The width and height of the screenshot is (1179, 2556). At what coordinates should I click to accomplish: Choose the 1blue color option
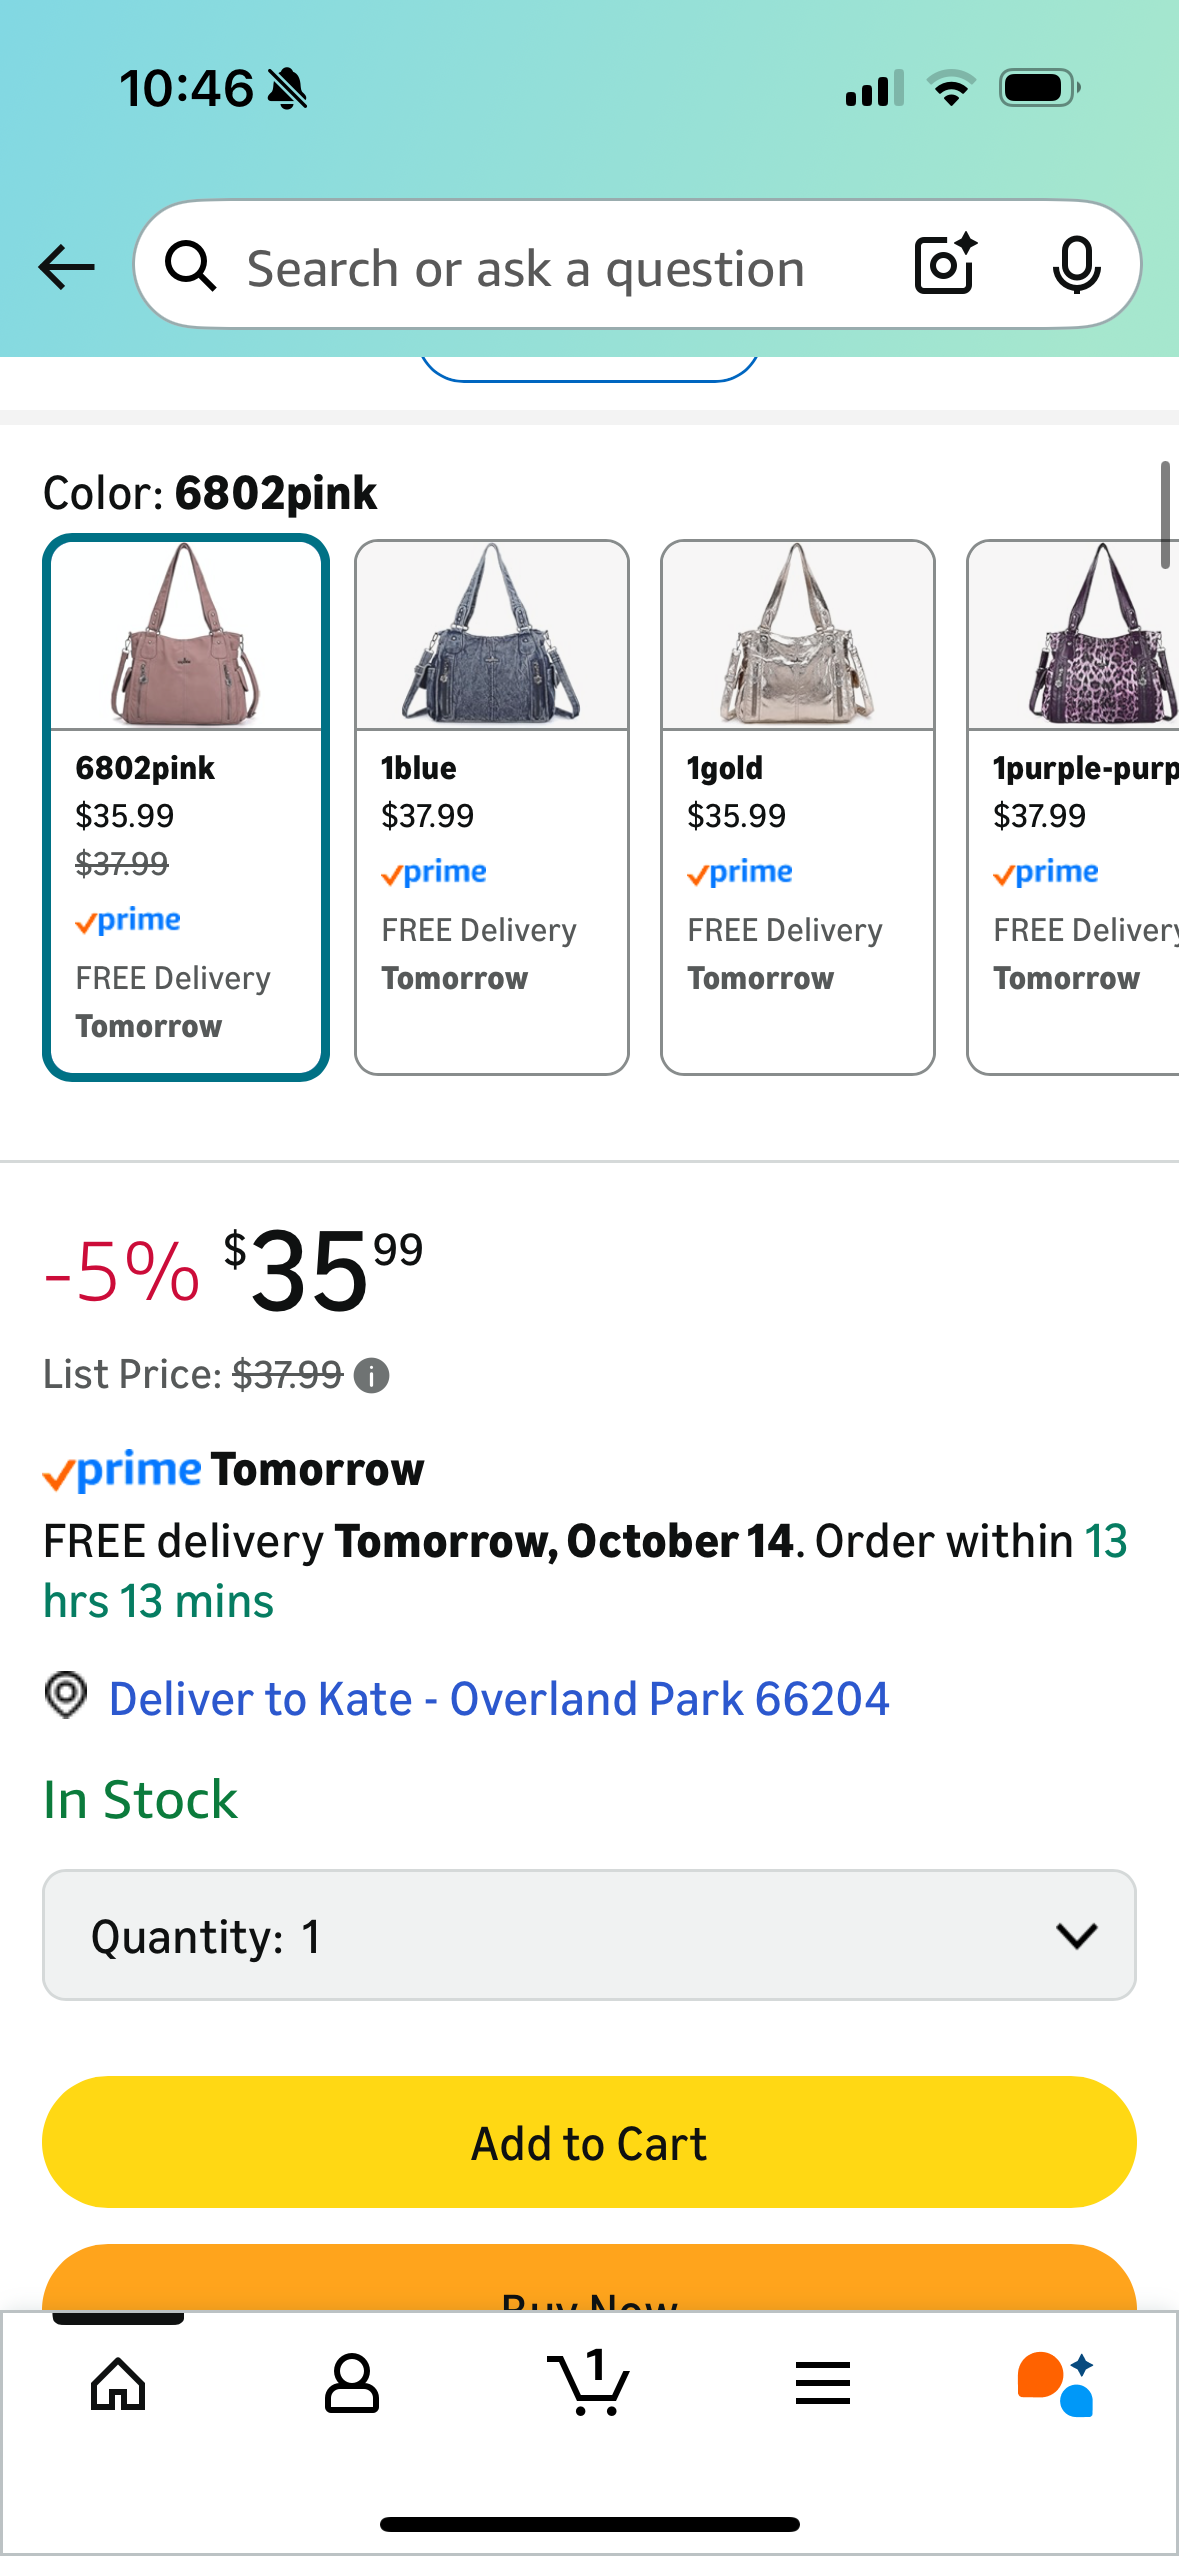[492, 807]
